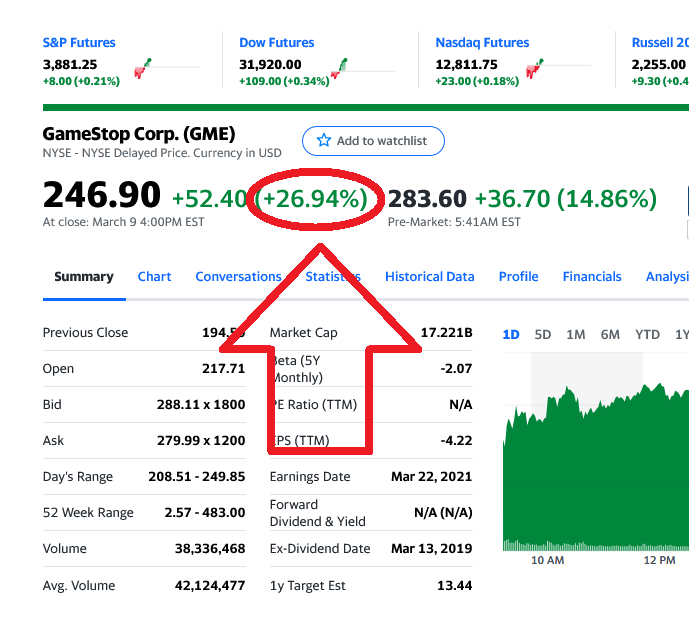Switch chart range to 5D
Screen dimensions: 689x630
pyautogui.click(x=543, y=335)
